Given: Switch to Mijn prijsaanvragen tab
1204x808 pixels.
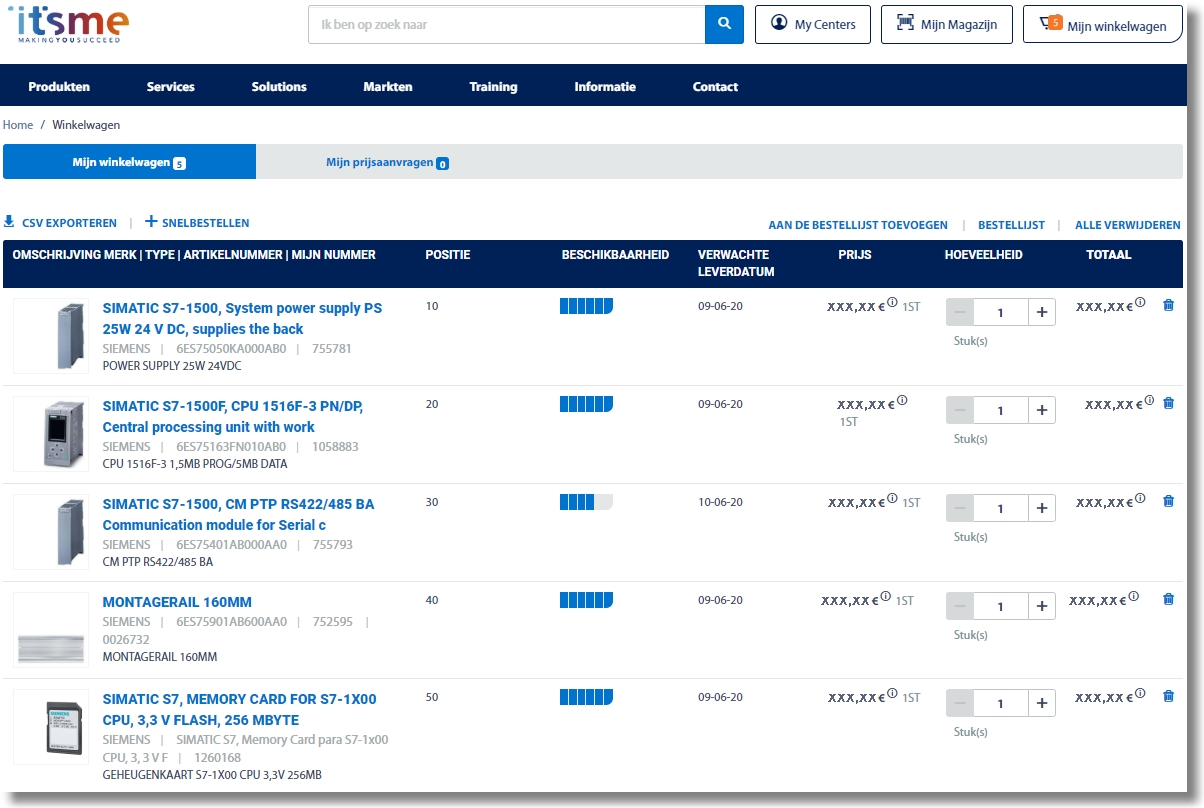Looking at the screenshot, I should pos(388,162).
